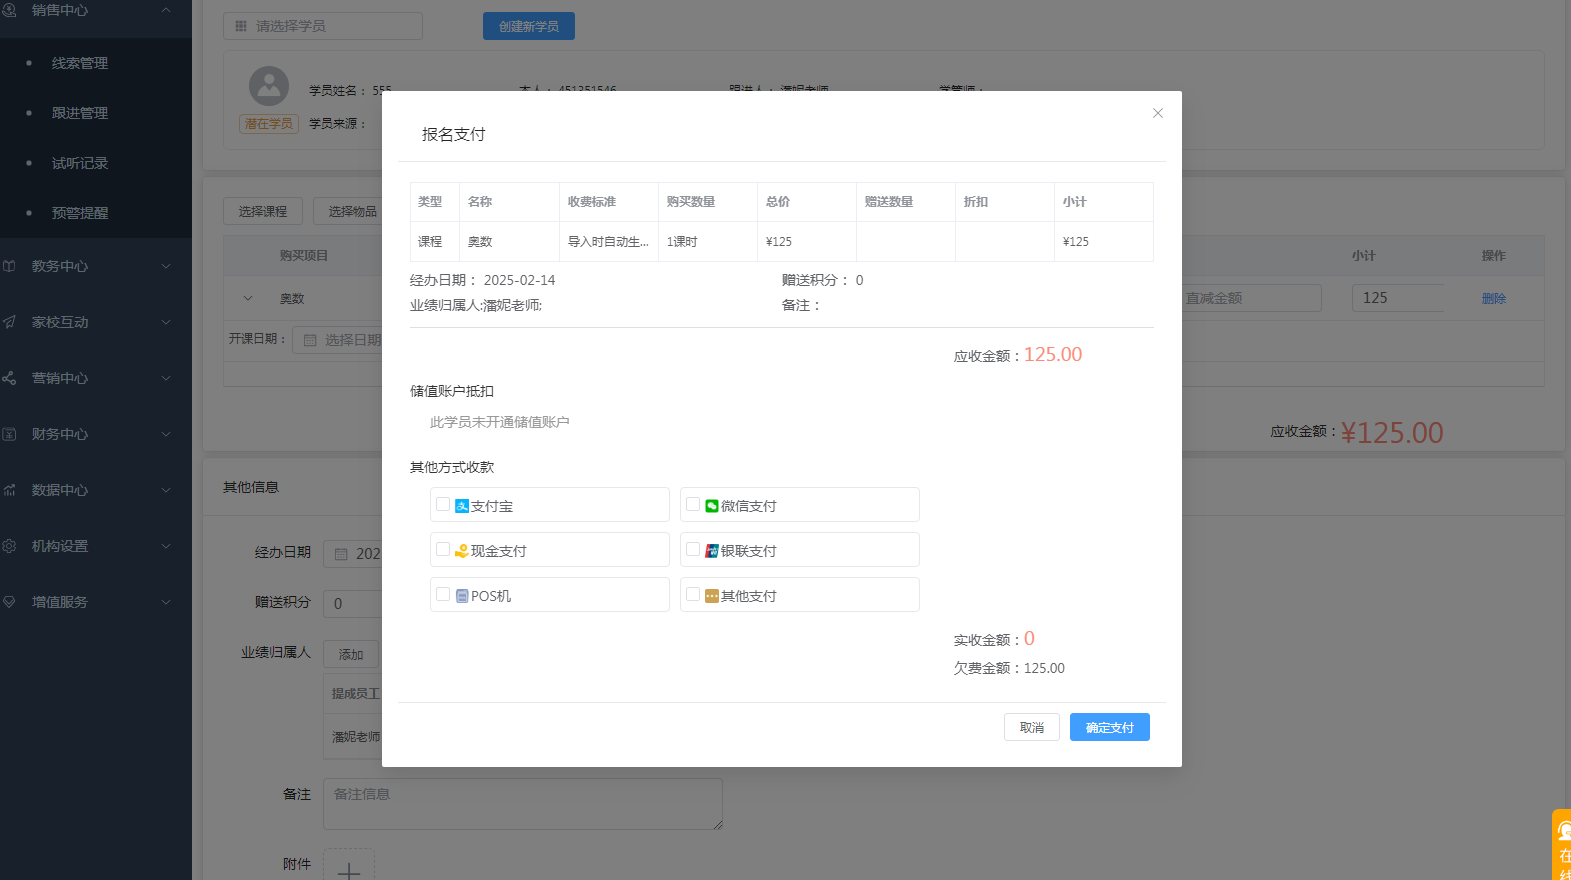Click the 机构设置 gear icon
1571x880 pixels.
(x=9, y=546)
